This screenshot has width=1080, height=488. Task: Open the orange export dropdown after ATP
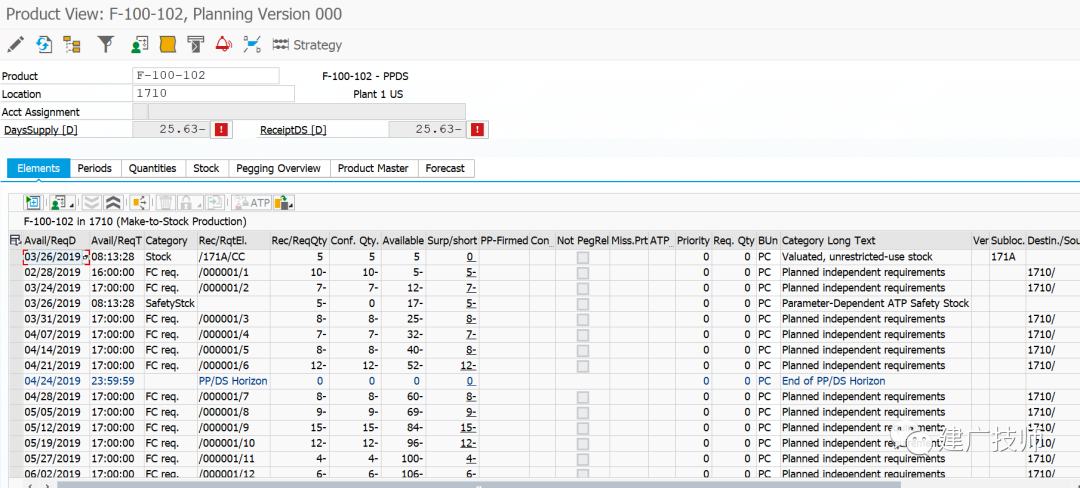pyautogui.click(x=284, y=202)
